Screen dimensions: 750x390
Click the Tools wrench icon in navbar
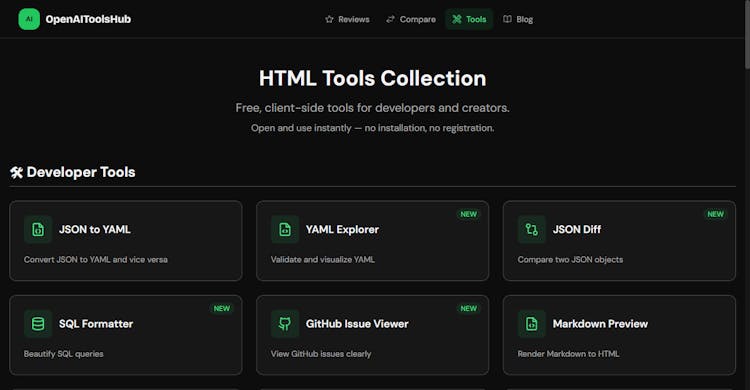(x=457, y=19)
